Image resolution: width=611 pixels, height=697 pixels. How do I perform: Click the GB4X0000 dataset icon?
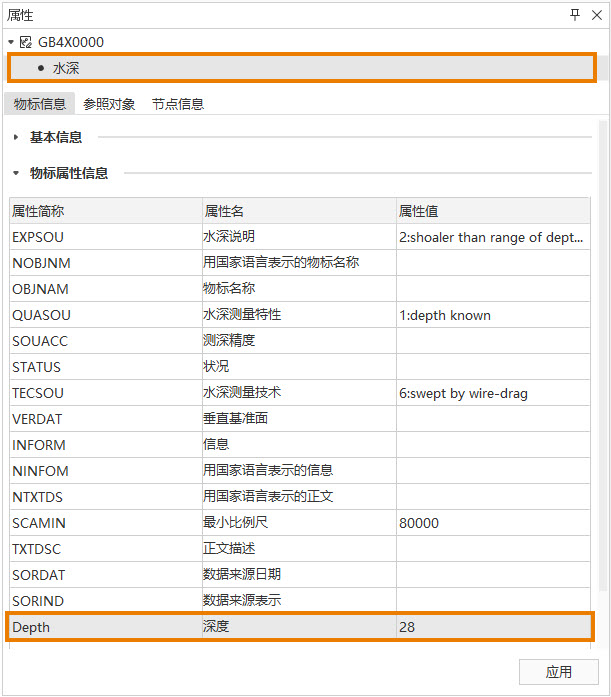click(26, 42)
